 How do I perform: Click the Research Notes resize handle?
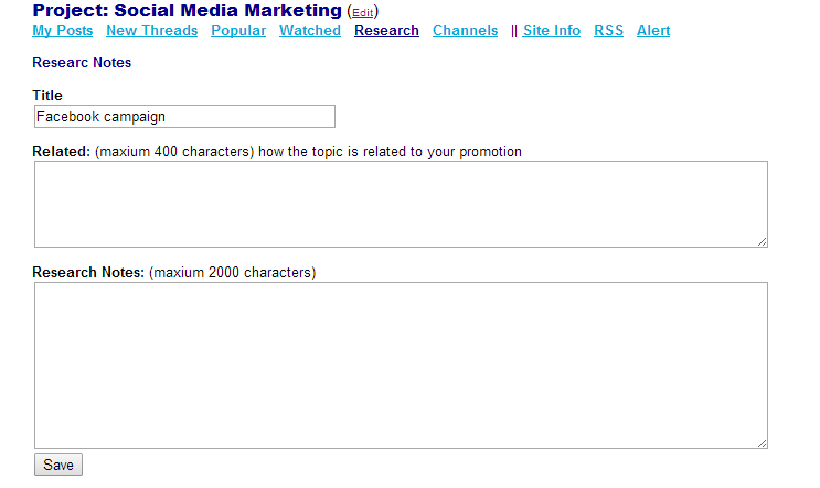click(762, 443)
